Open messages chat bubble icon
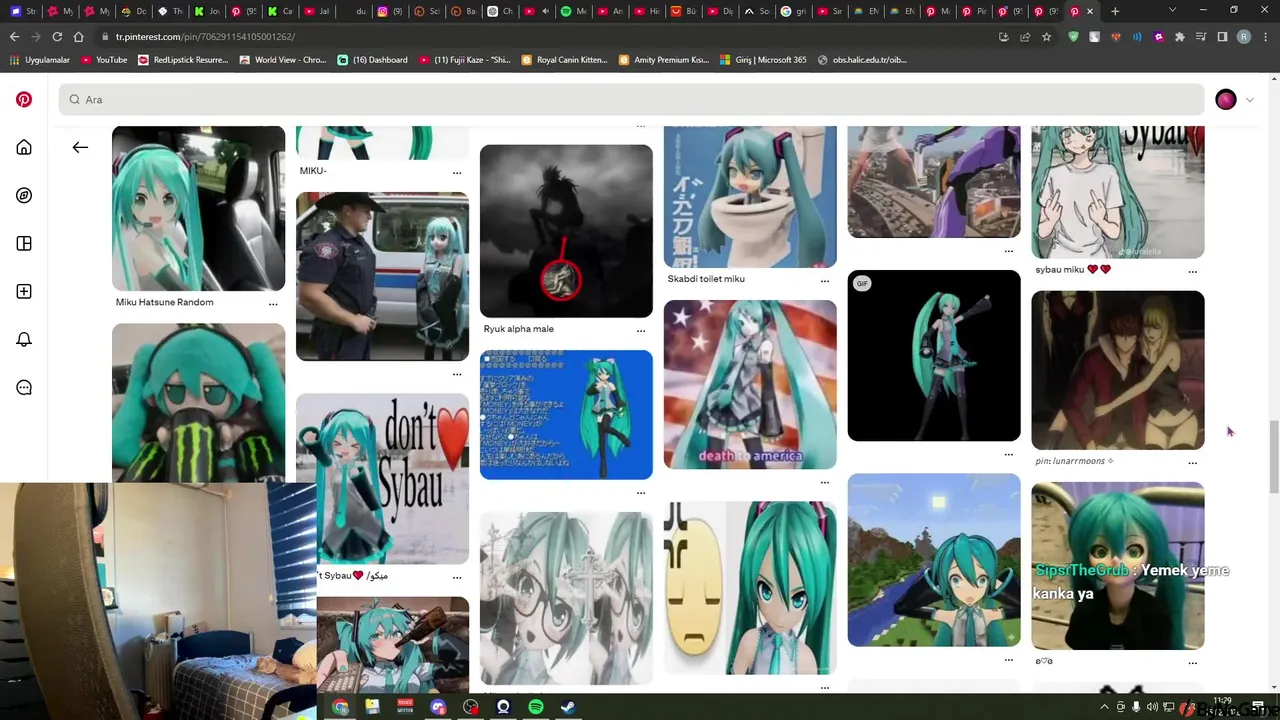The width and height of the screenshot is (1280, 720). [x=24, y=387]
